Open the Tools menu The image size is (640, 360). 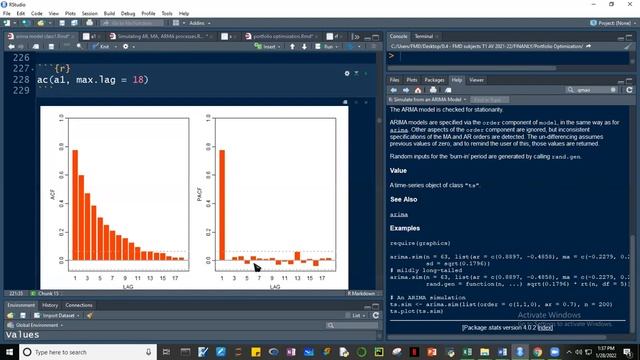(167, 13)
